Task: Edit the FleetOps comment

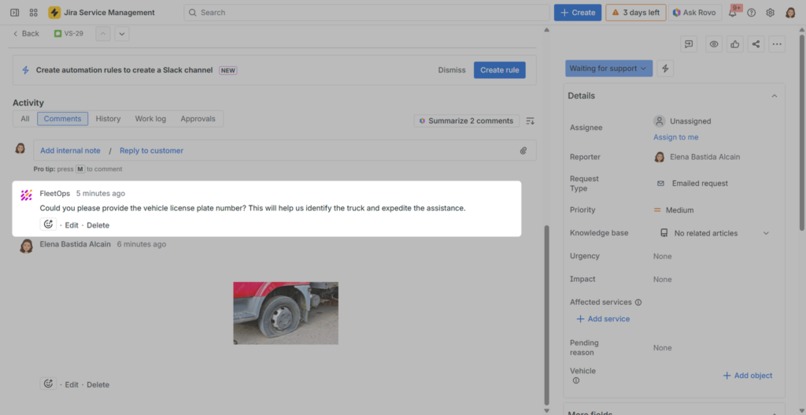Action: coord(71,225)
